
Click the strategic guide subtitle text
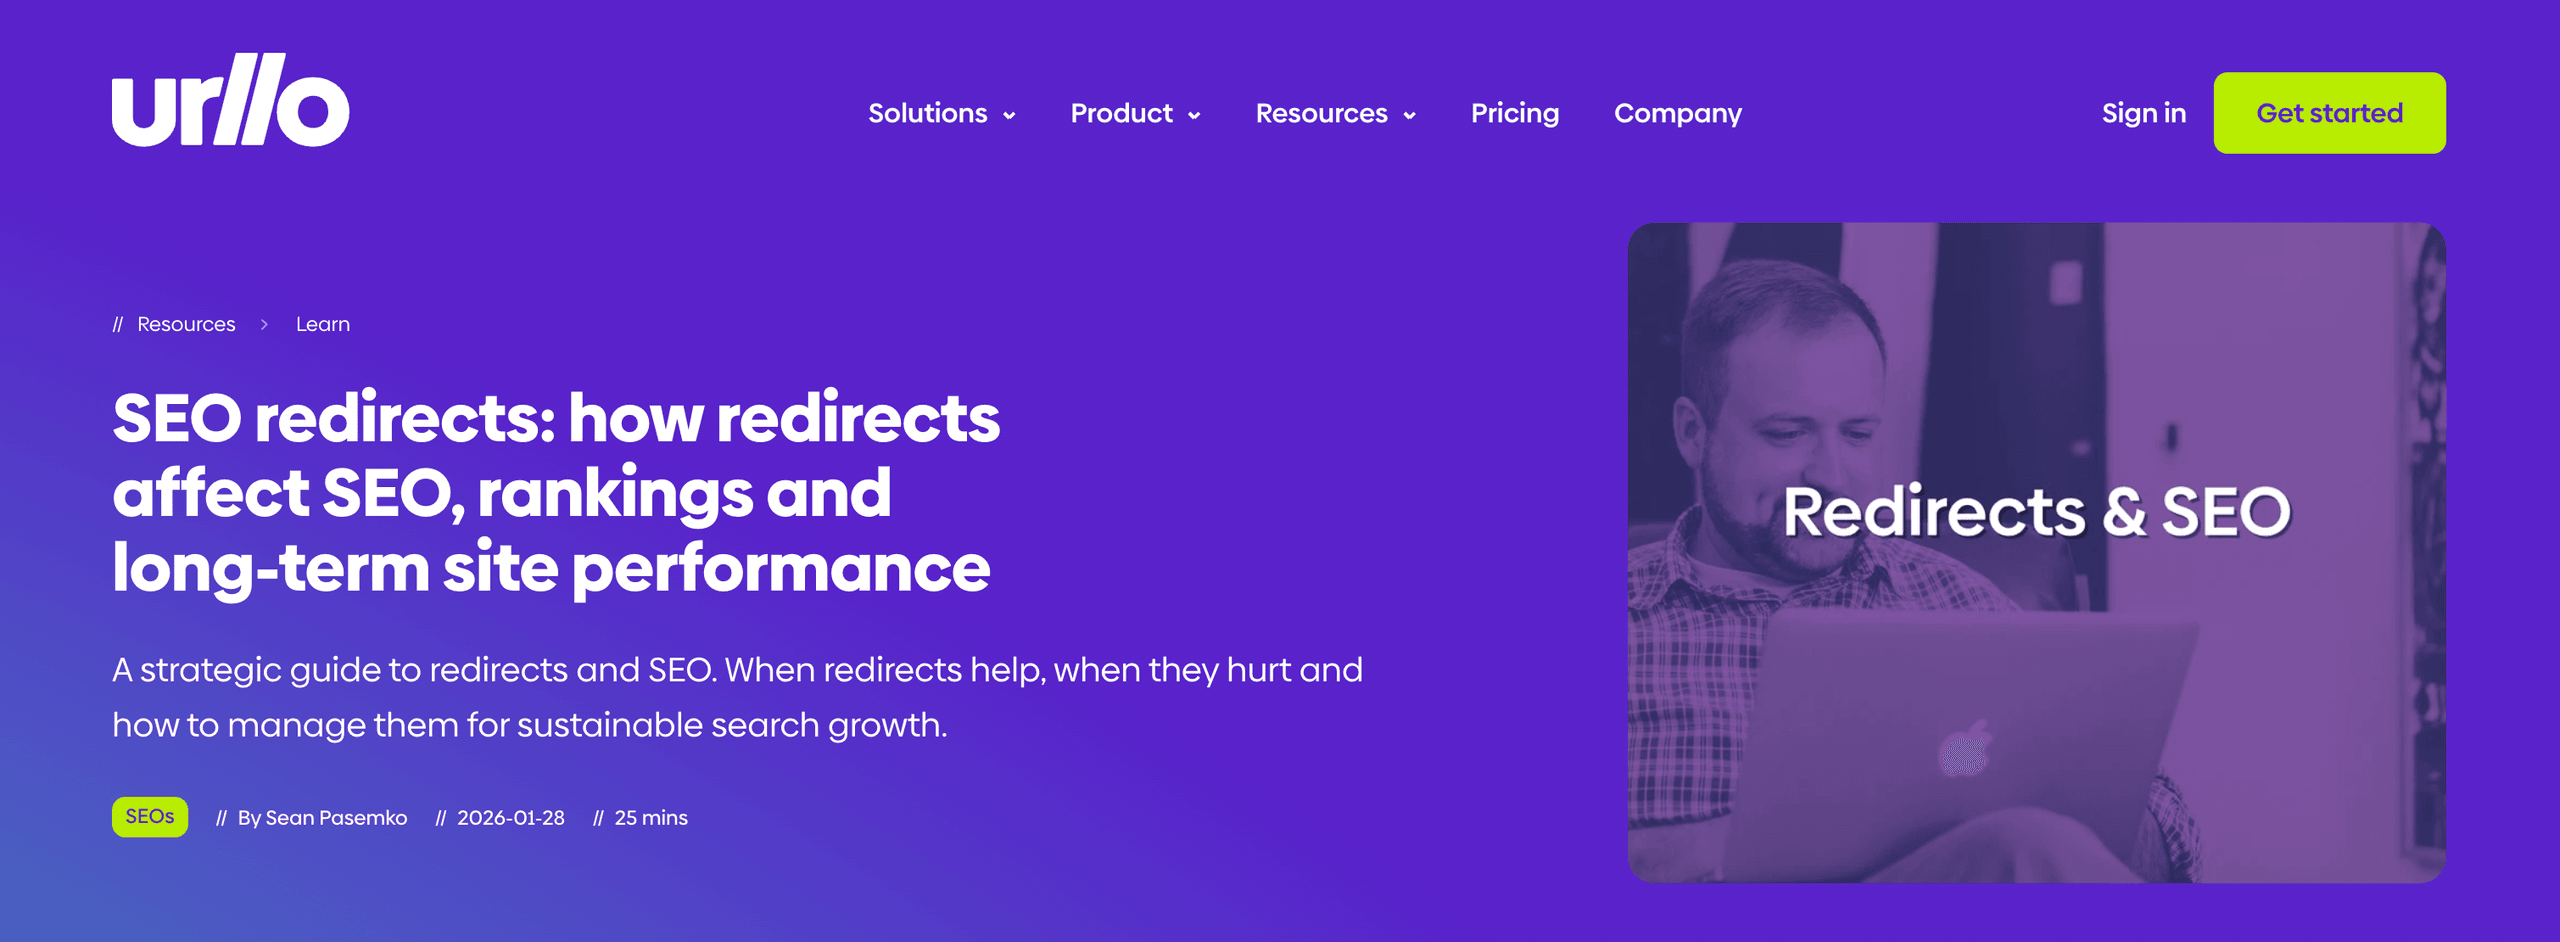(736, 697)
